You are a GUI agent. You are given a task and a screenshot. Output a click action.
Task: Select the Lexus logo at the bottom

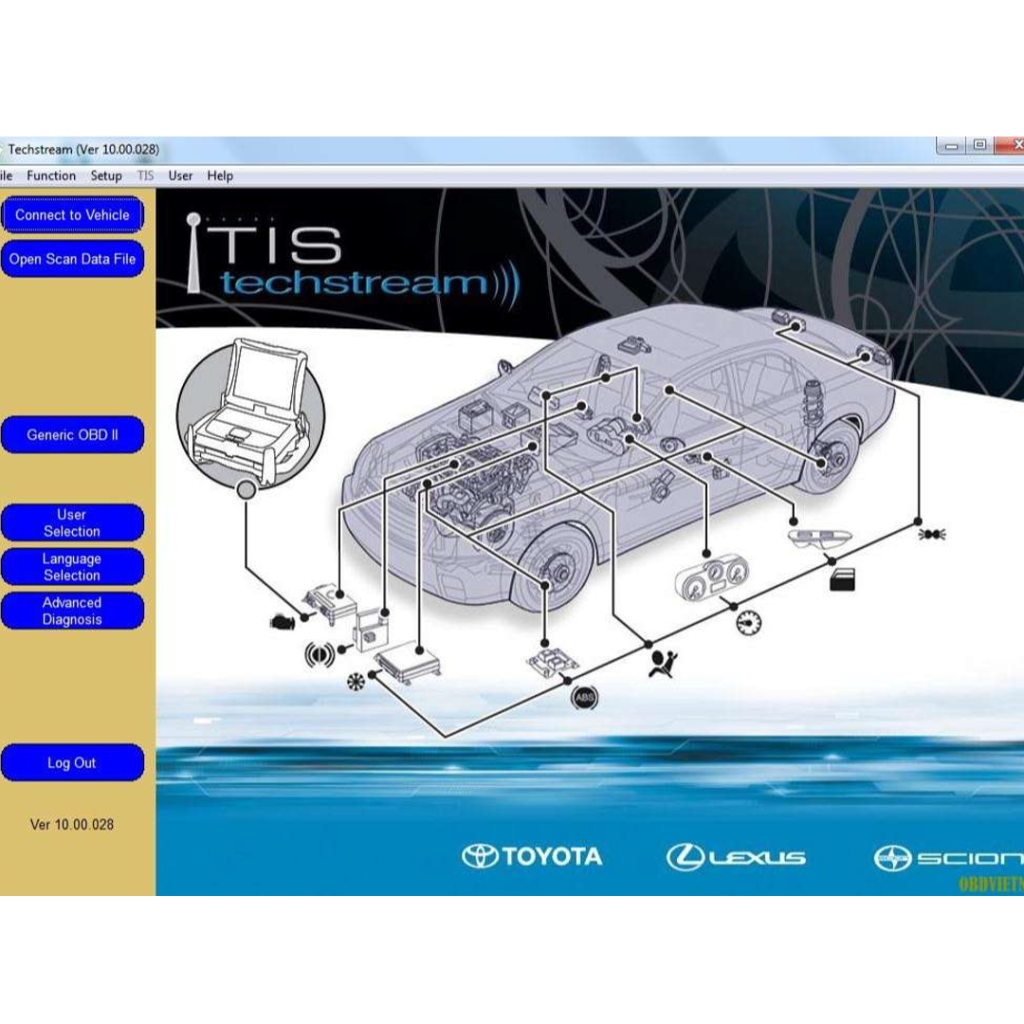tap(735, 856)
